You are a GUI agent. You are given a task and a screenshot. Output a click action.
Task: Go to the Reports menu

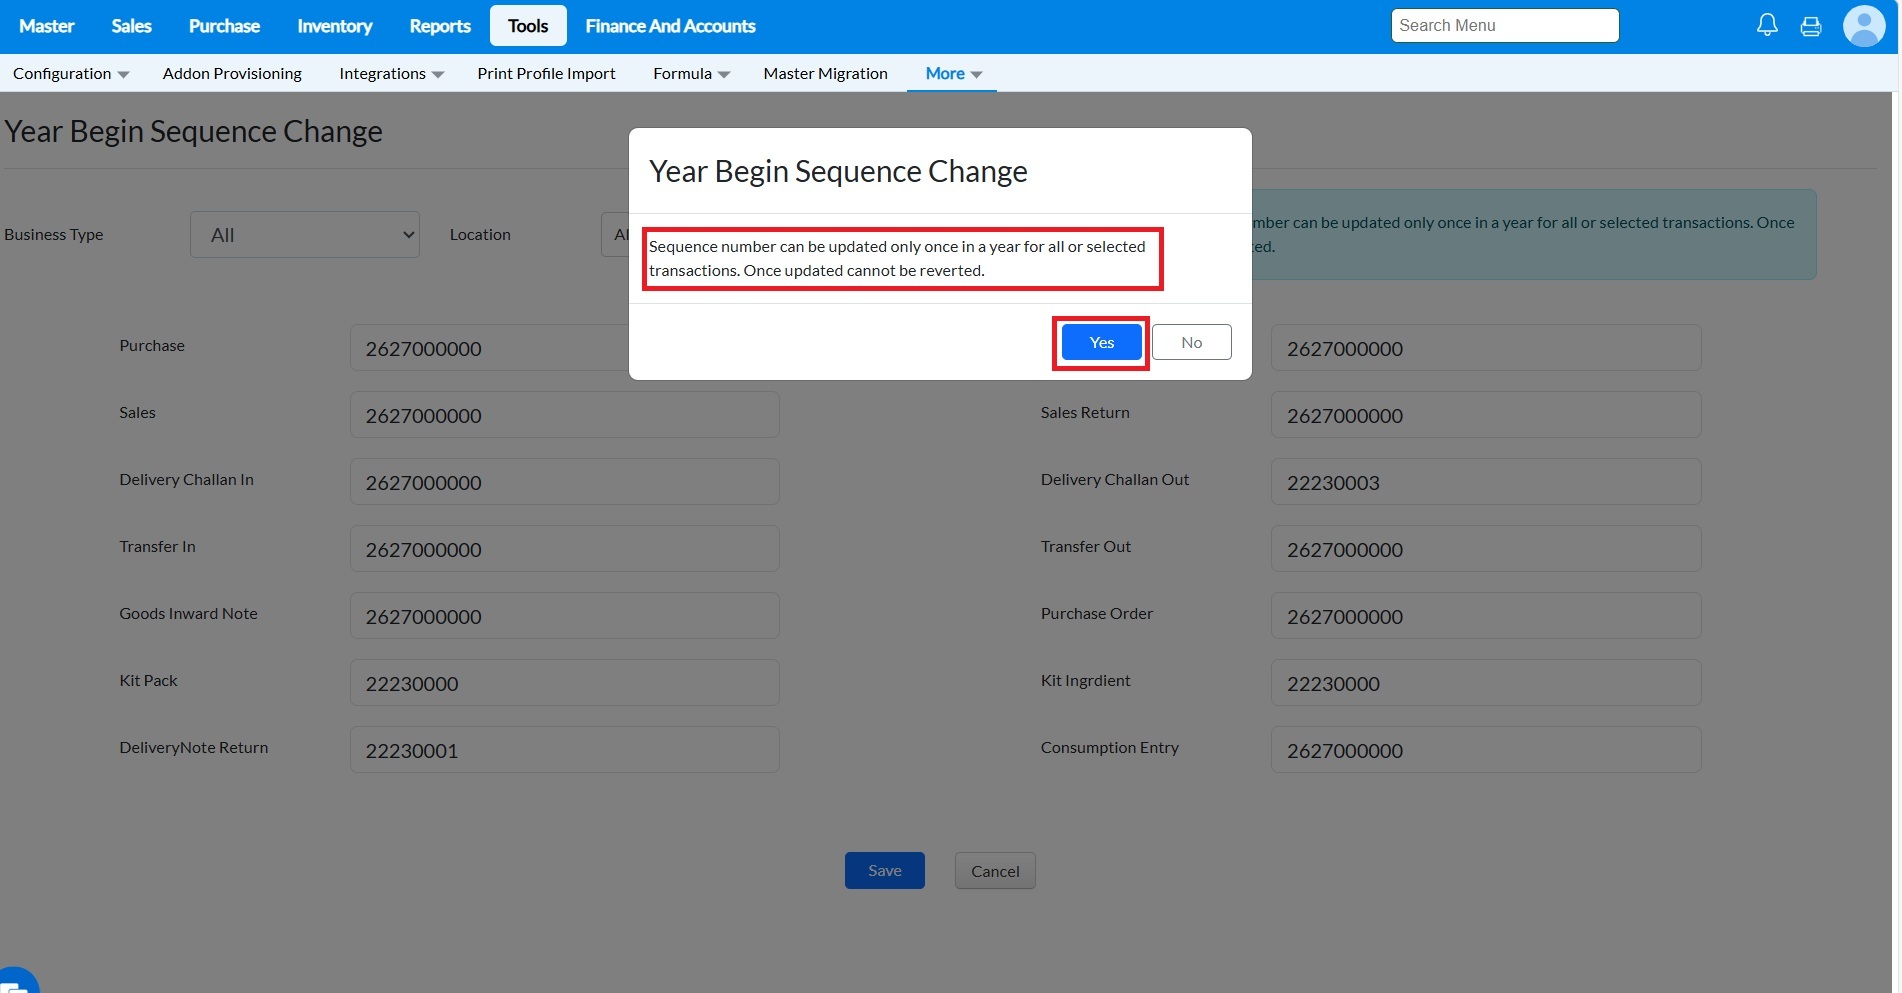click(439, 26)
